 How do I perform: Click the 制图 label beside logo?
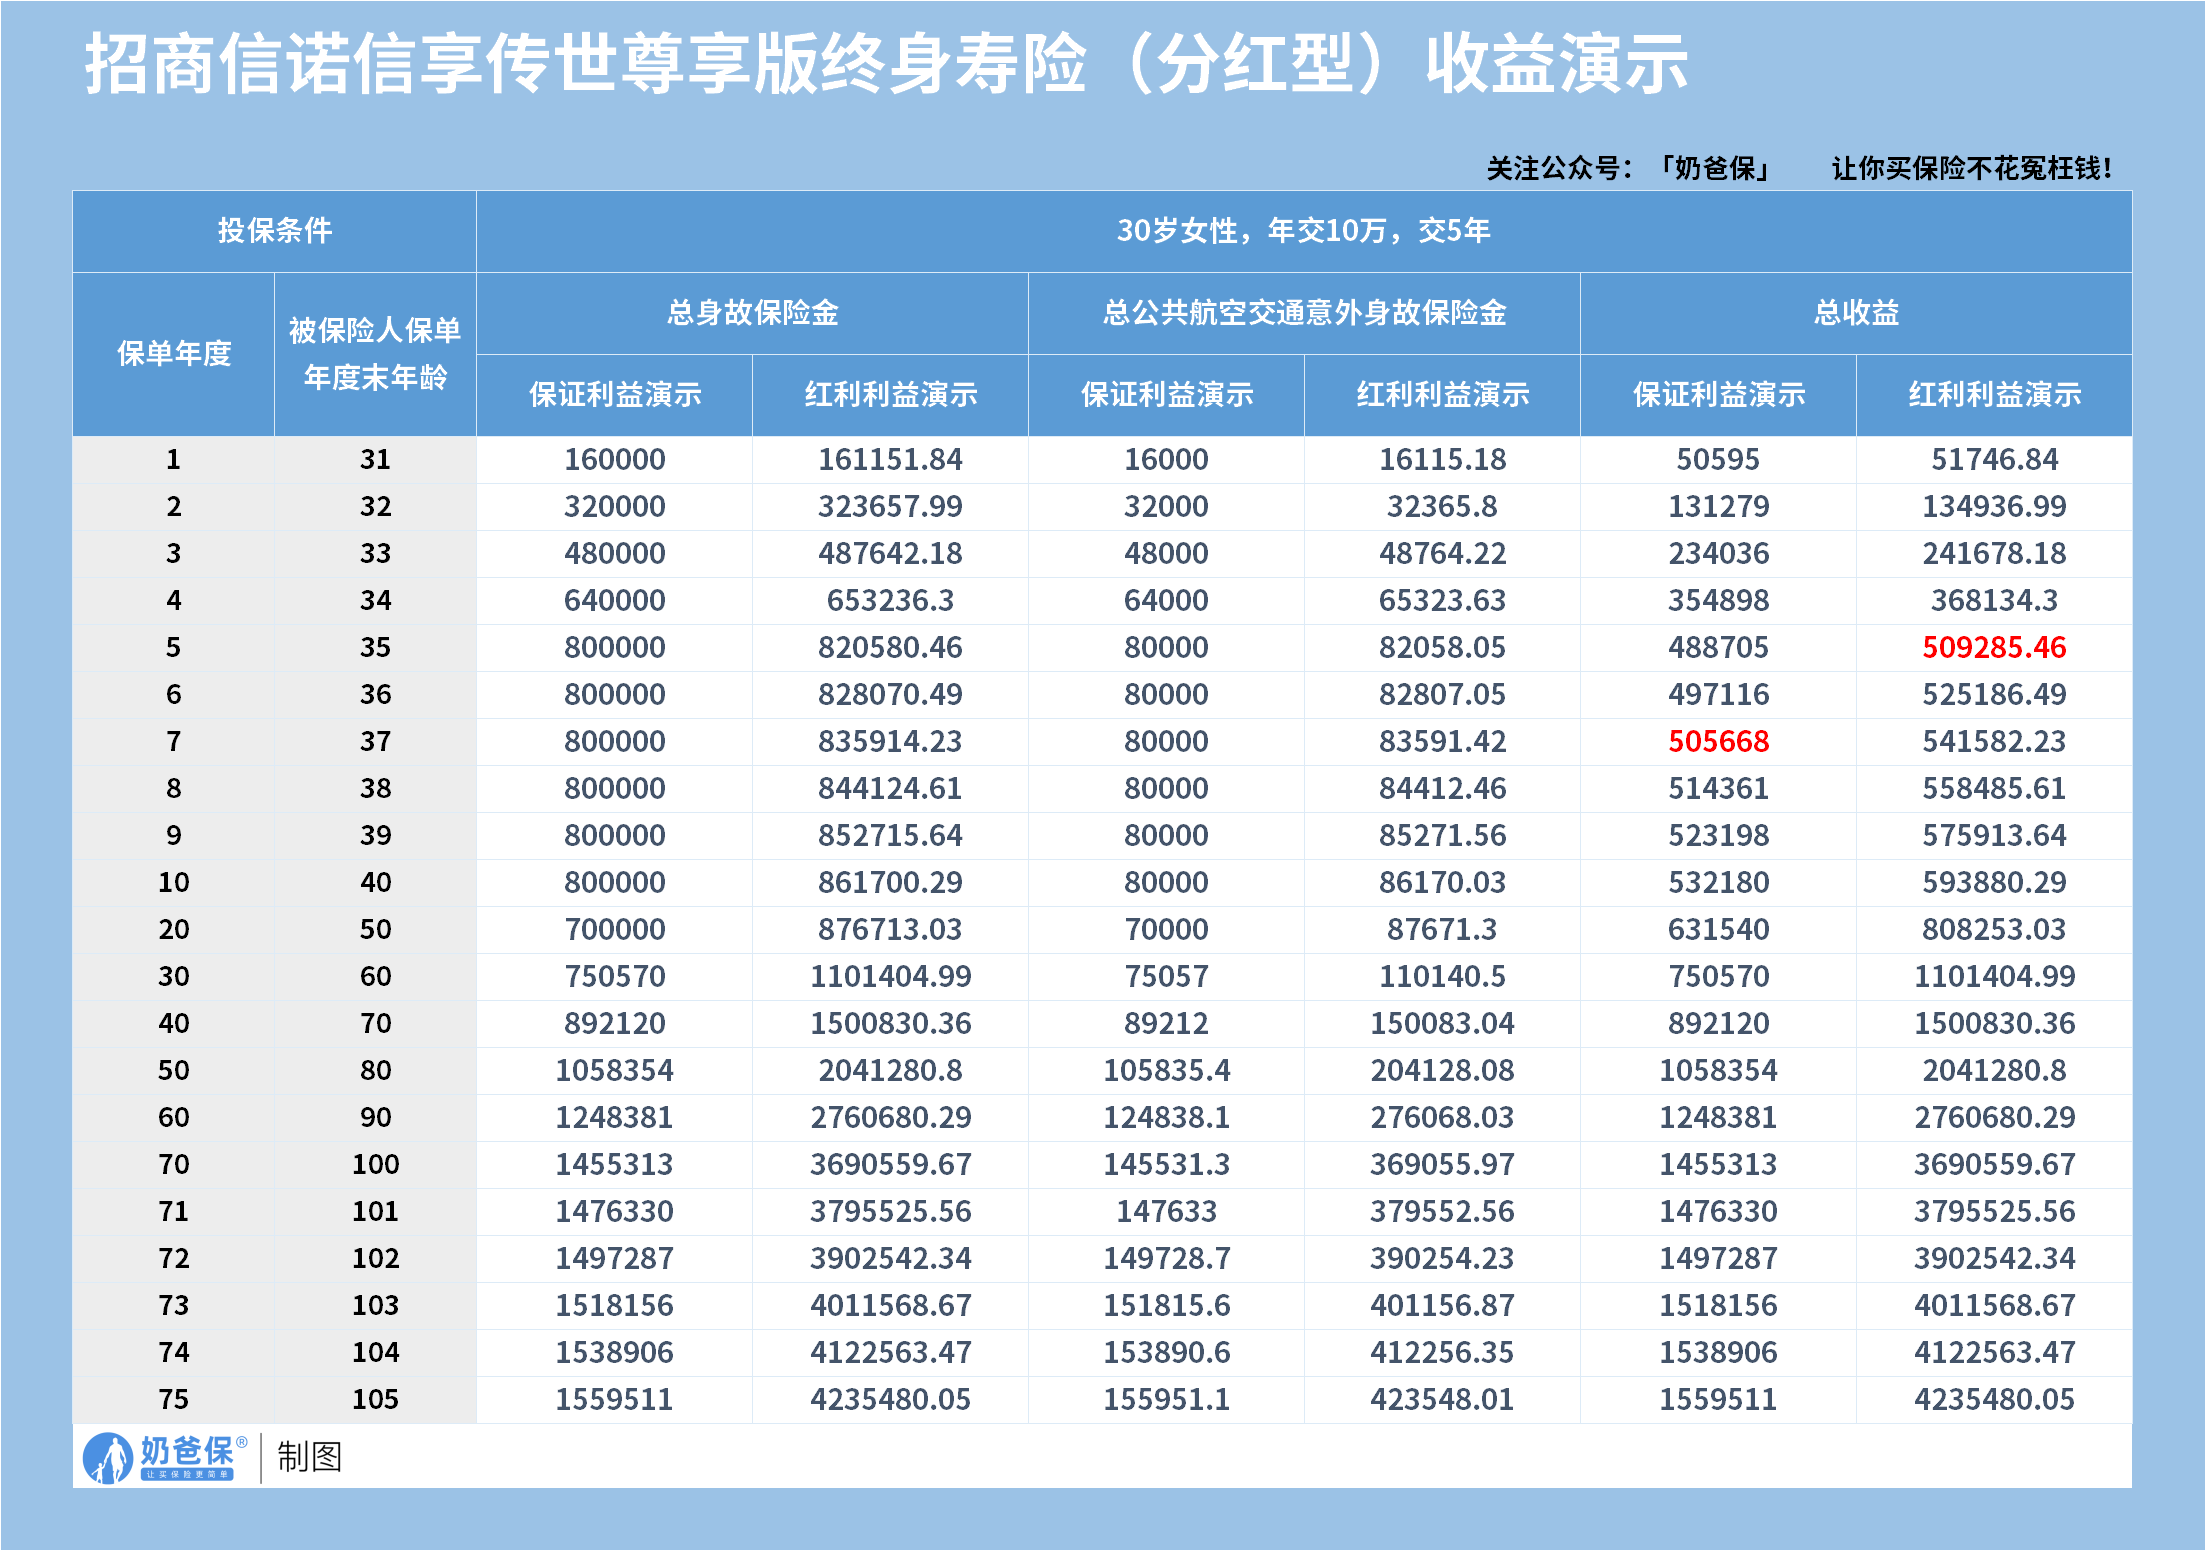pos(310,1457)
